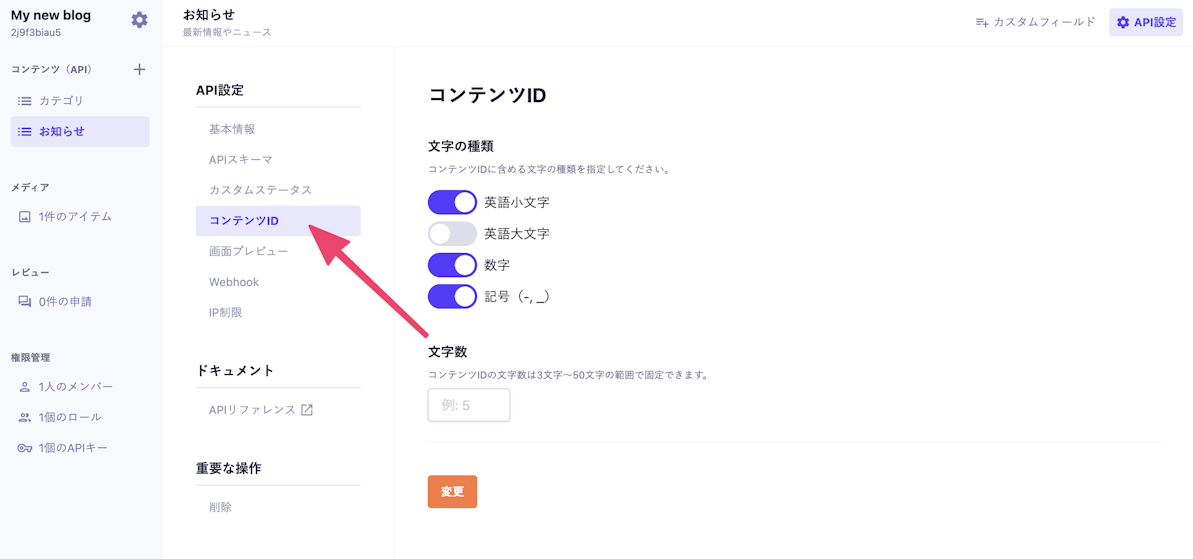
Task: Click the person icon for 1人のメンバー
Action: click(x=24, y=387)
